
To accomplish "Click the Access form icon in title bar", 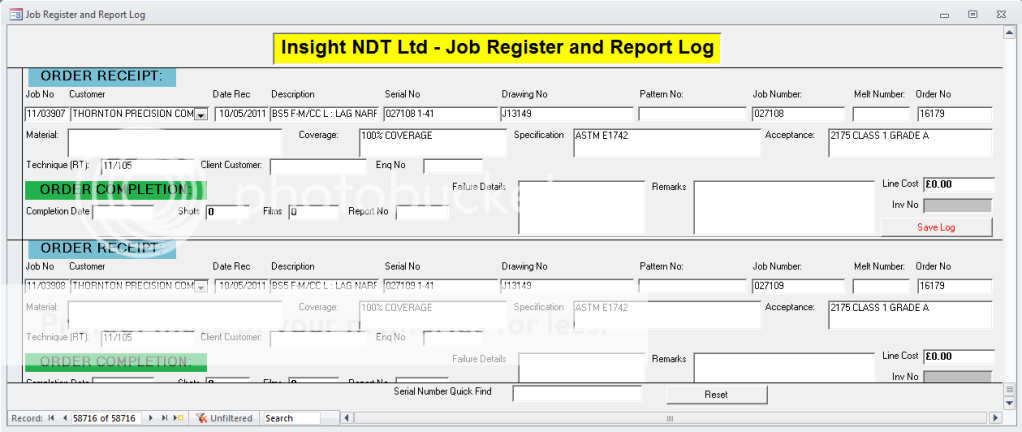I will click(15, 13).
